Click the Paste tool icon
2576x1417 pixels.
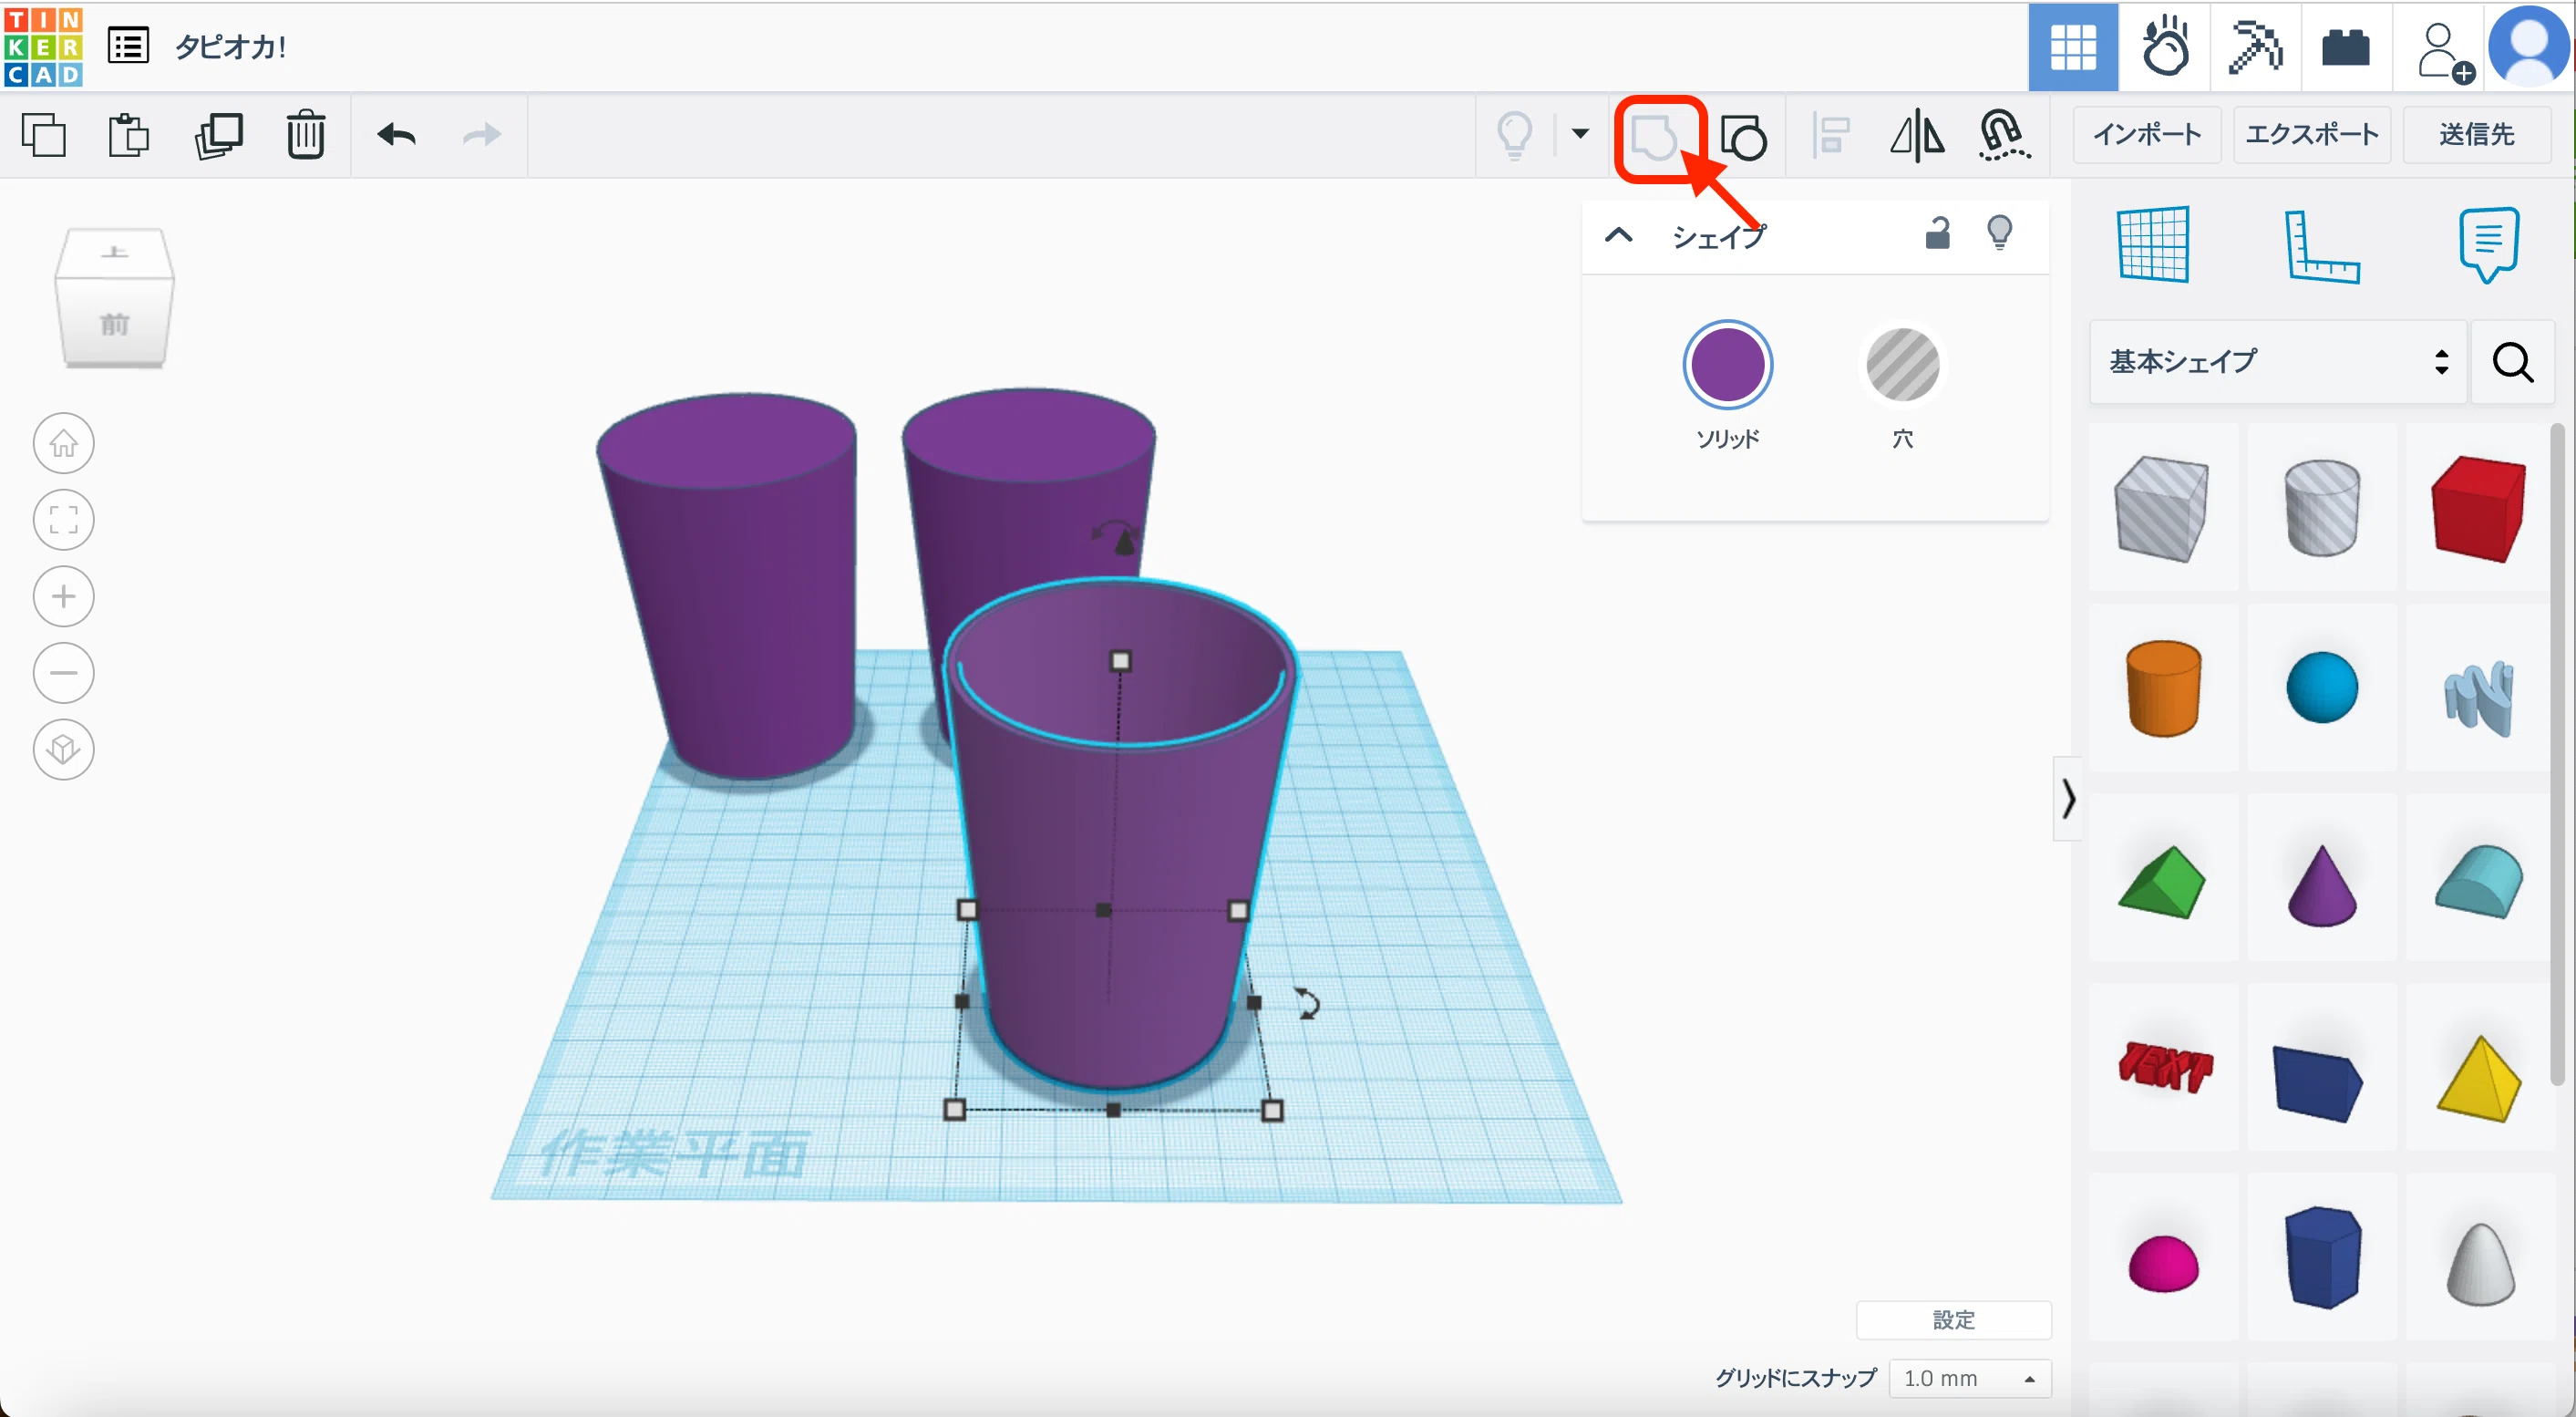coord(128,135)
